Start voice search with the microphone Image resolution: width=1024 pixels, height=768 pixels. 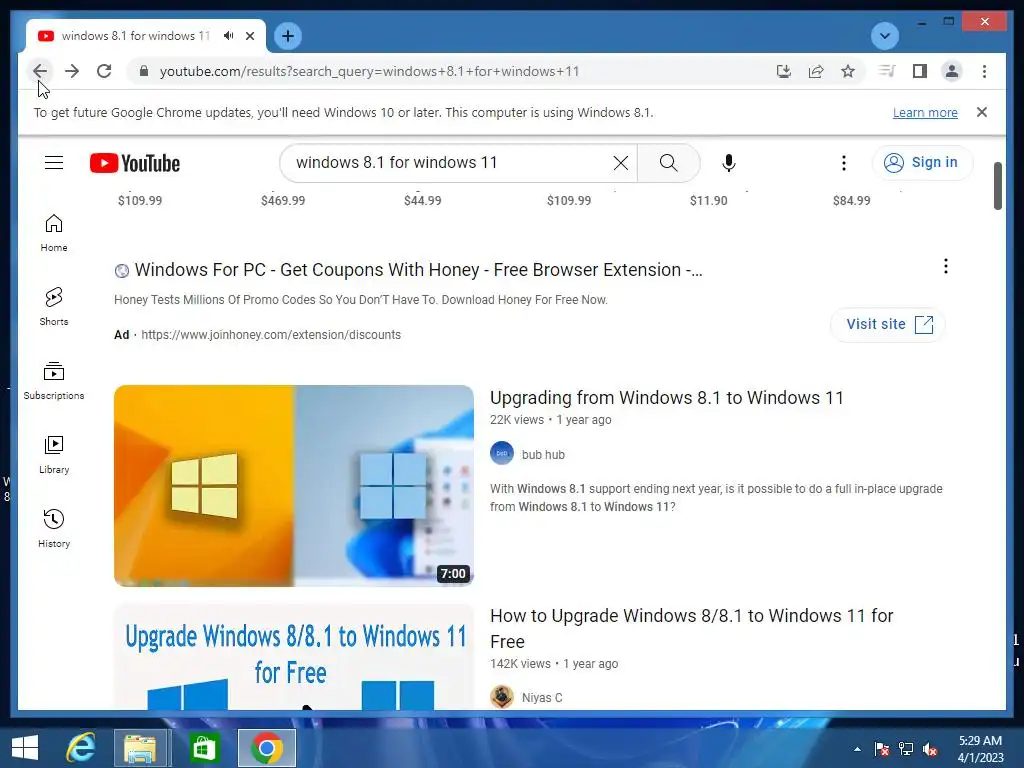click(x=729, y=163)
